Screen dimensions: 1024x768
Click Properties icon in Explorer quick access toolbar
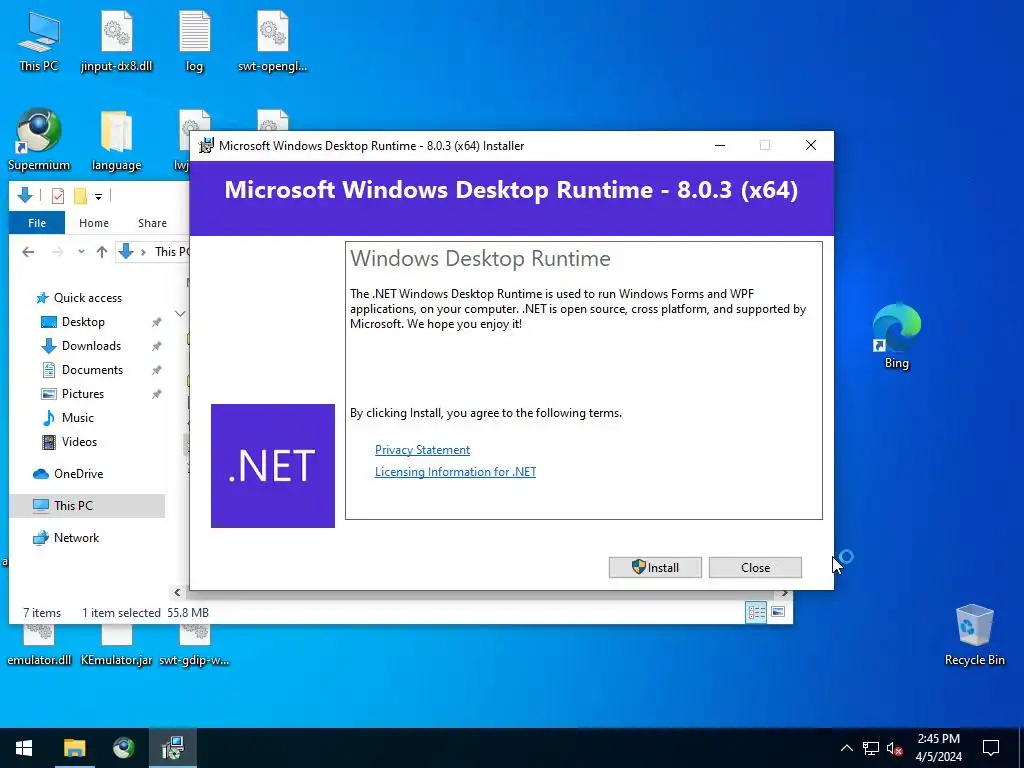[x=58, y=195]
